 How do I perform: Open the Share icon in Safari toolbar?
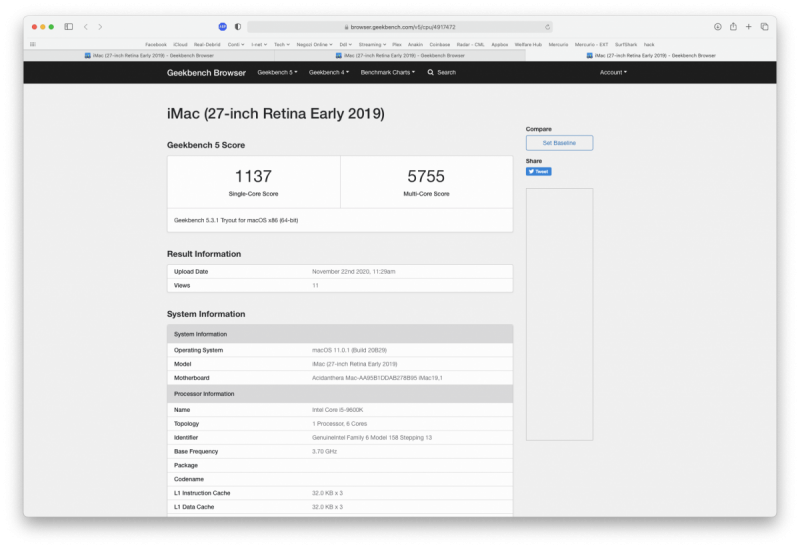733,27
